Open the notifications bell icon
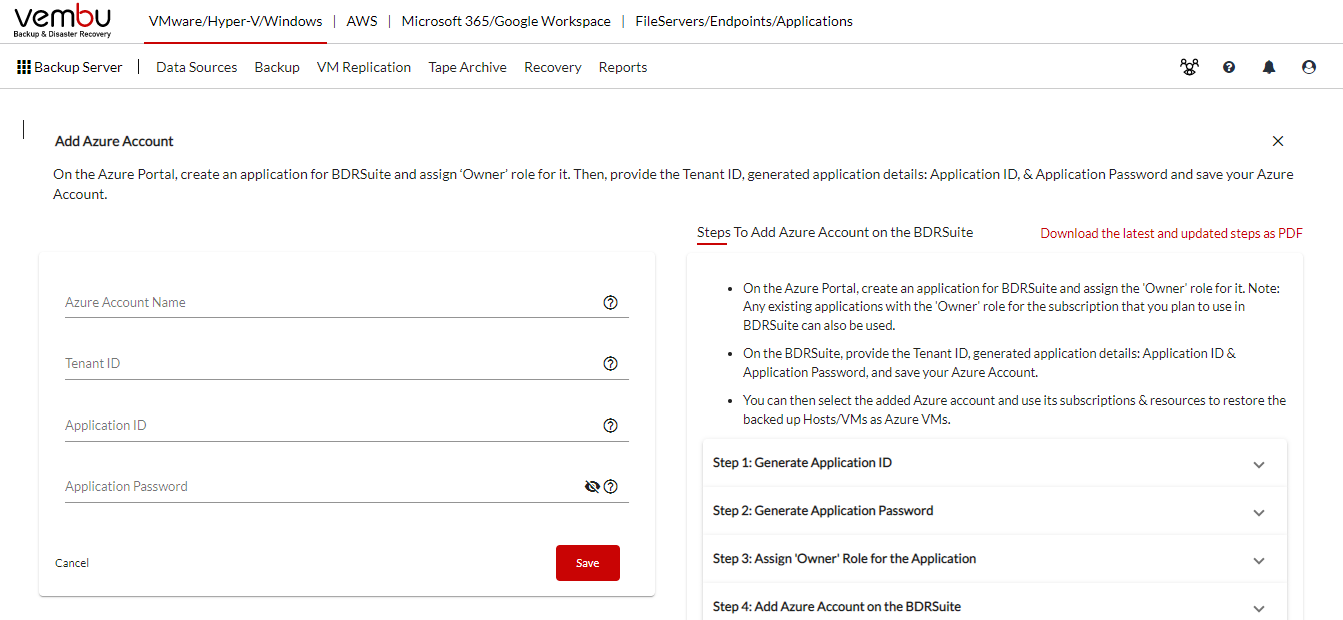 1269,67
